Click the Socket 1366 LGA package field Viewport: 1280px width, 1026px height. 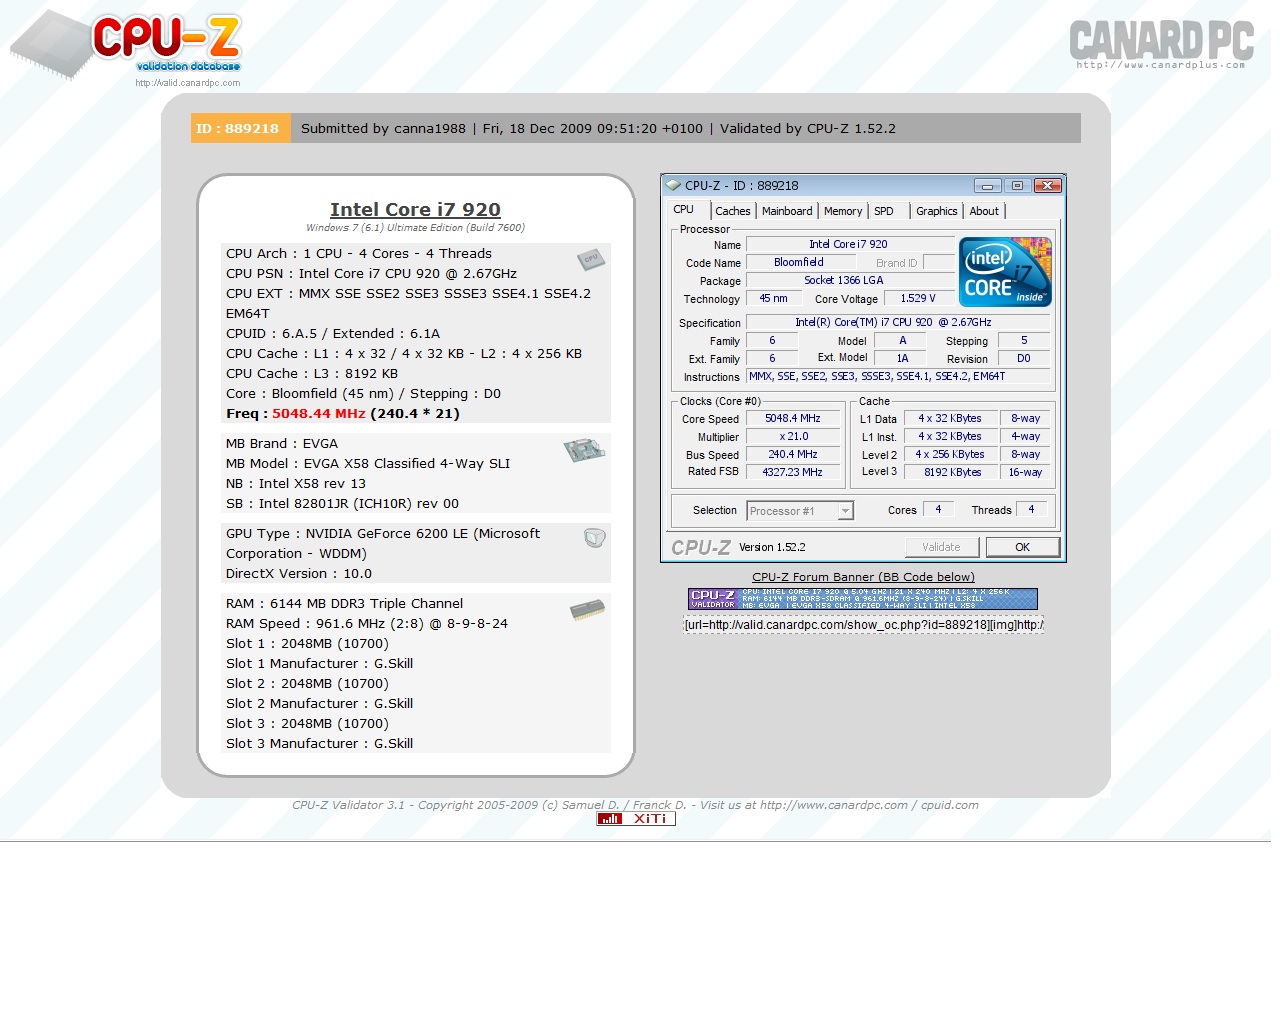coord(850,280)
